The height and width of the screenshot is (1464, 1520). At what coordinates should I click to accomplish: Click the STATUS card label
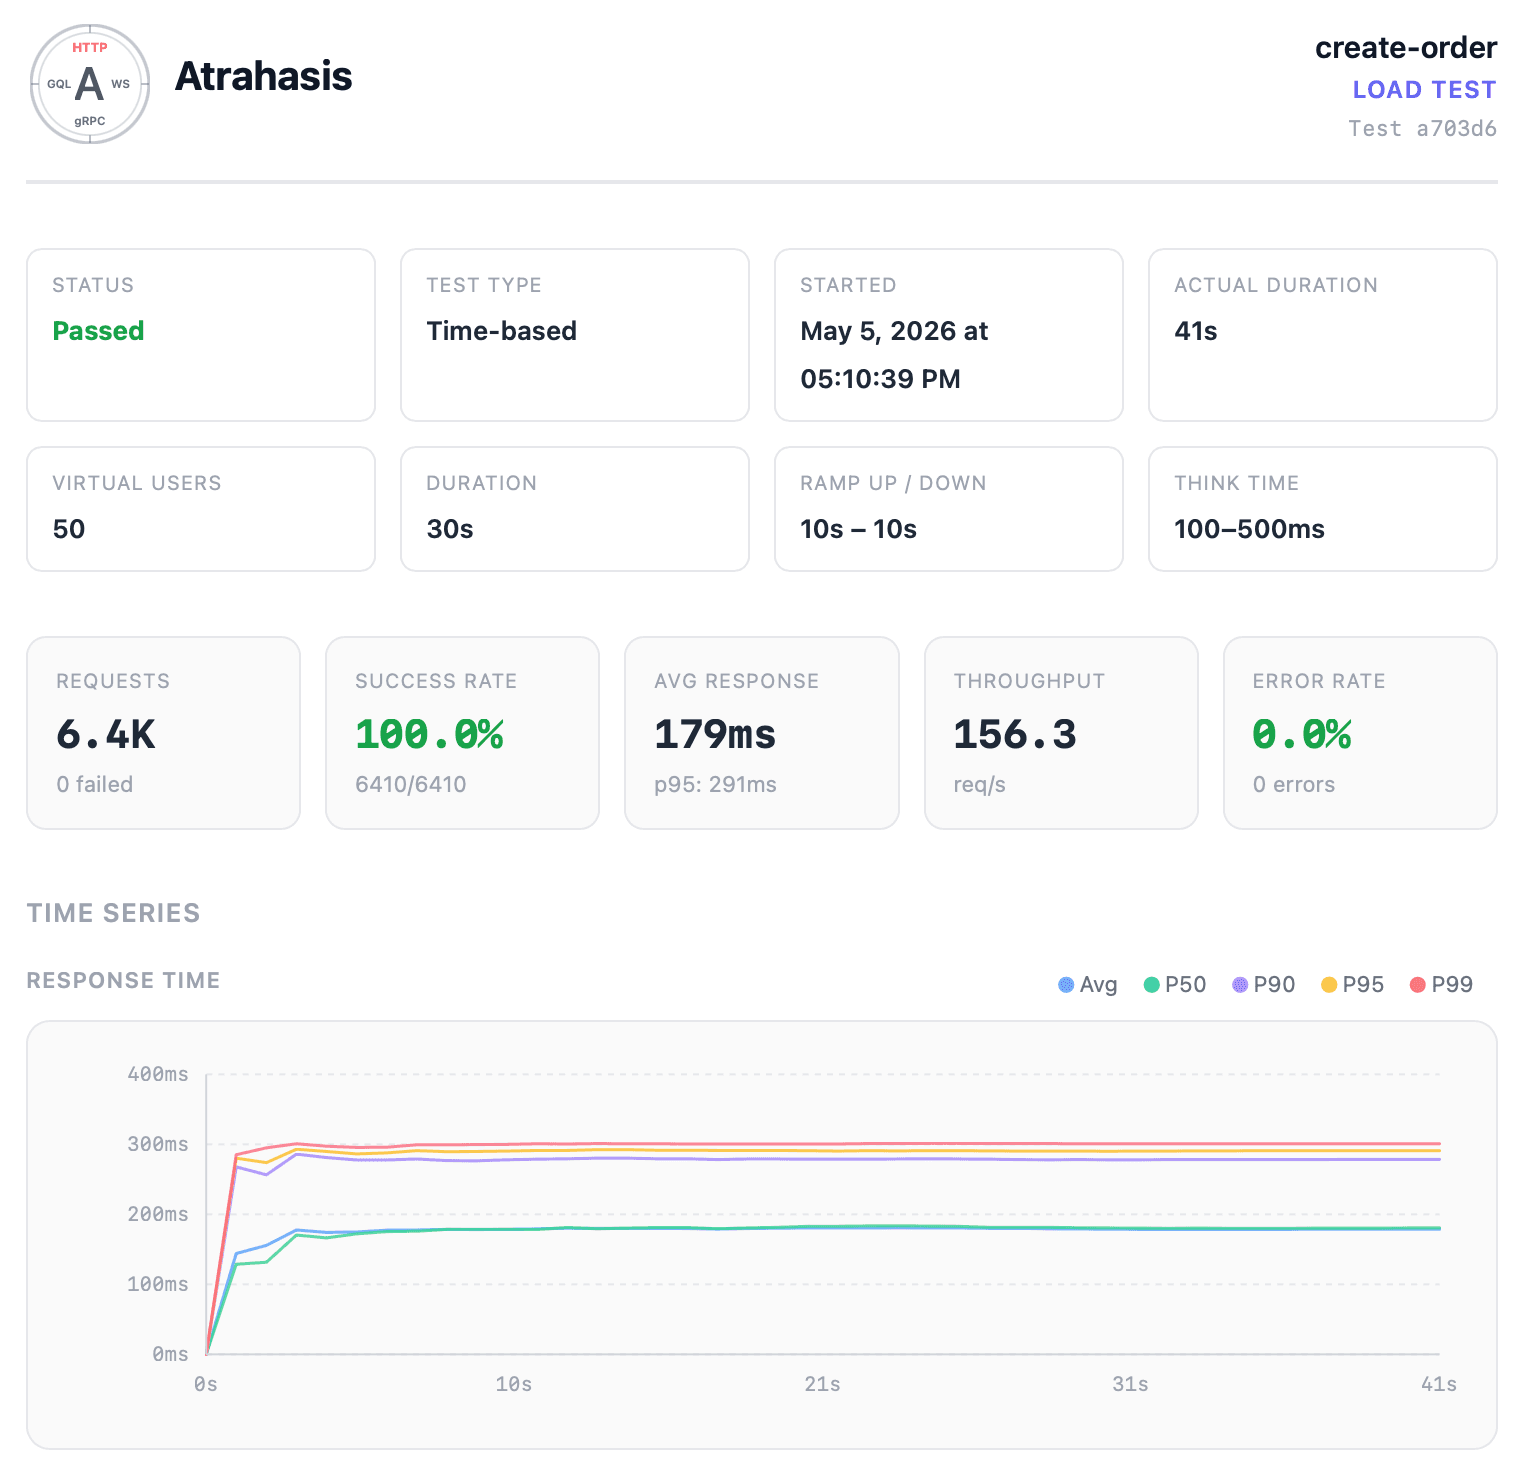[x=93, y=285]
